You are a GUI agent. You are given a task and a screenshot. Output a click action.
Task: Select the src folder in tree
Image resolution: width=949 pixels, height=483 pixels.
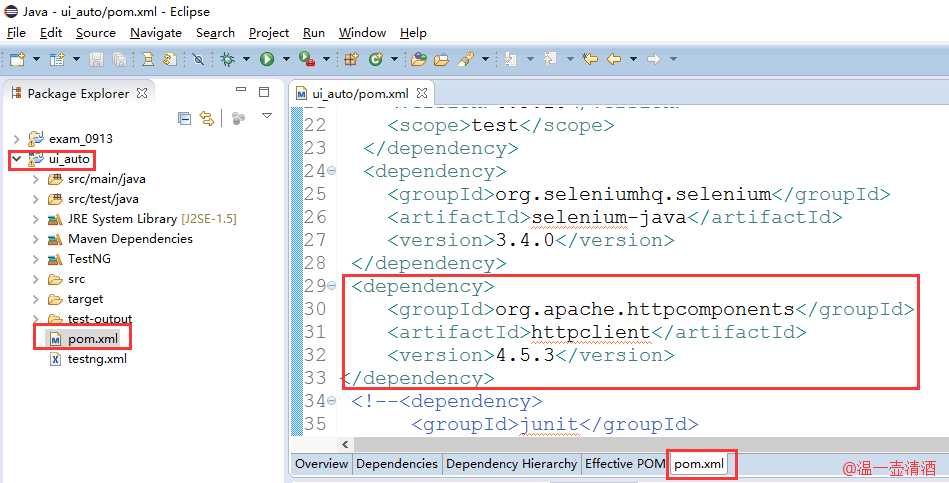pos(76,279)
